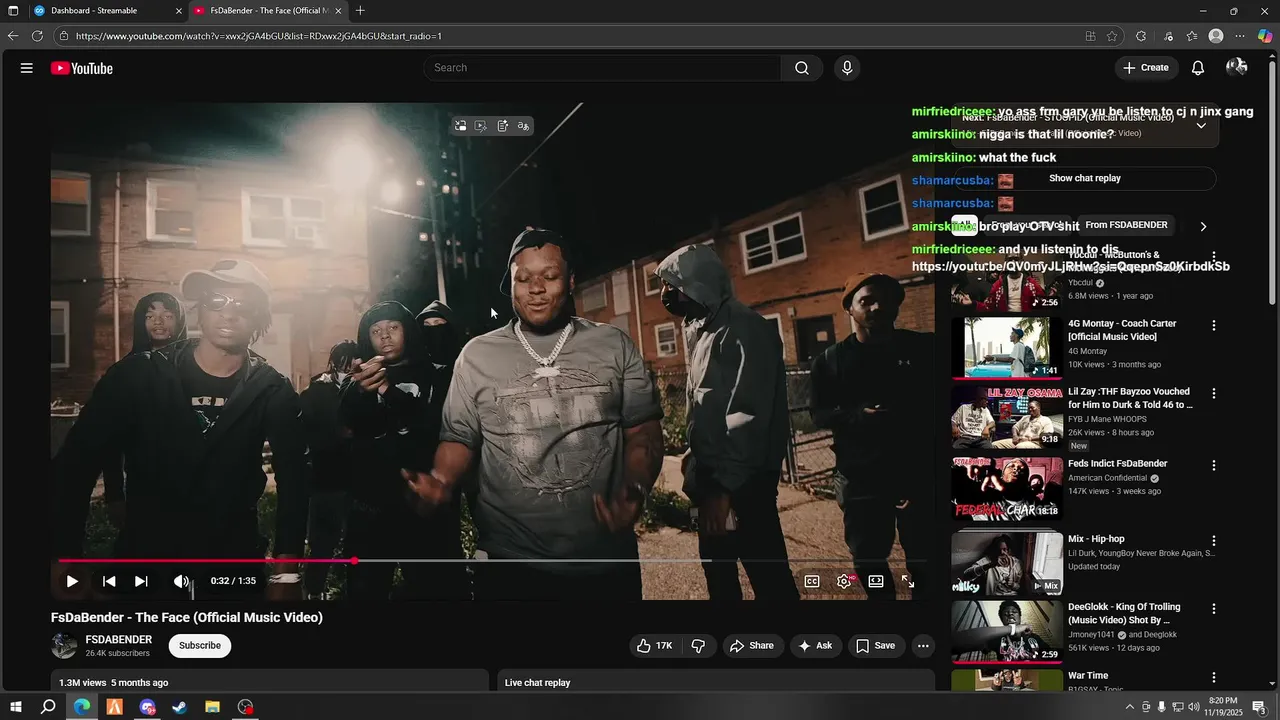
Task: Skip to the next video
Action: (141, 581)
